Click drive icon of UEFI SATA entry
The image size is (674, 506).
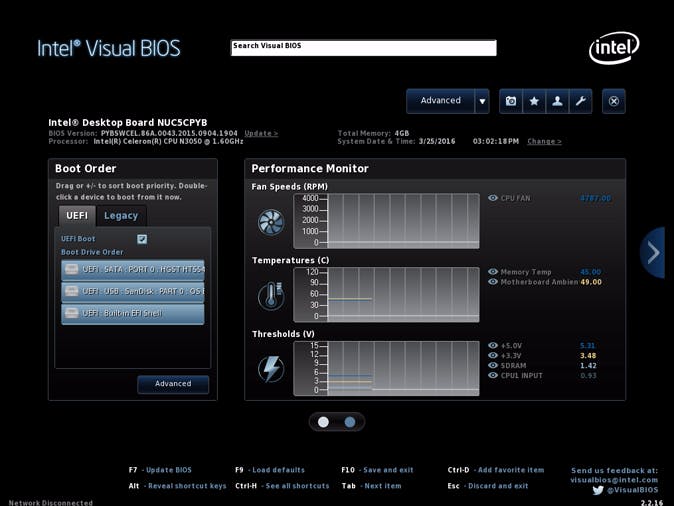[x=71, y=269]
